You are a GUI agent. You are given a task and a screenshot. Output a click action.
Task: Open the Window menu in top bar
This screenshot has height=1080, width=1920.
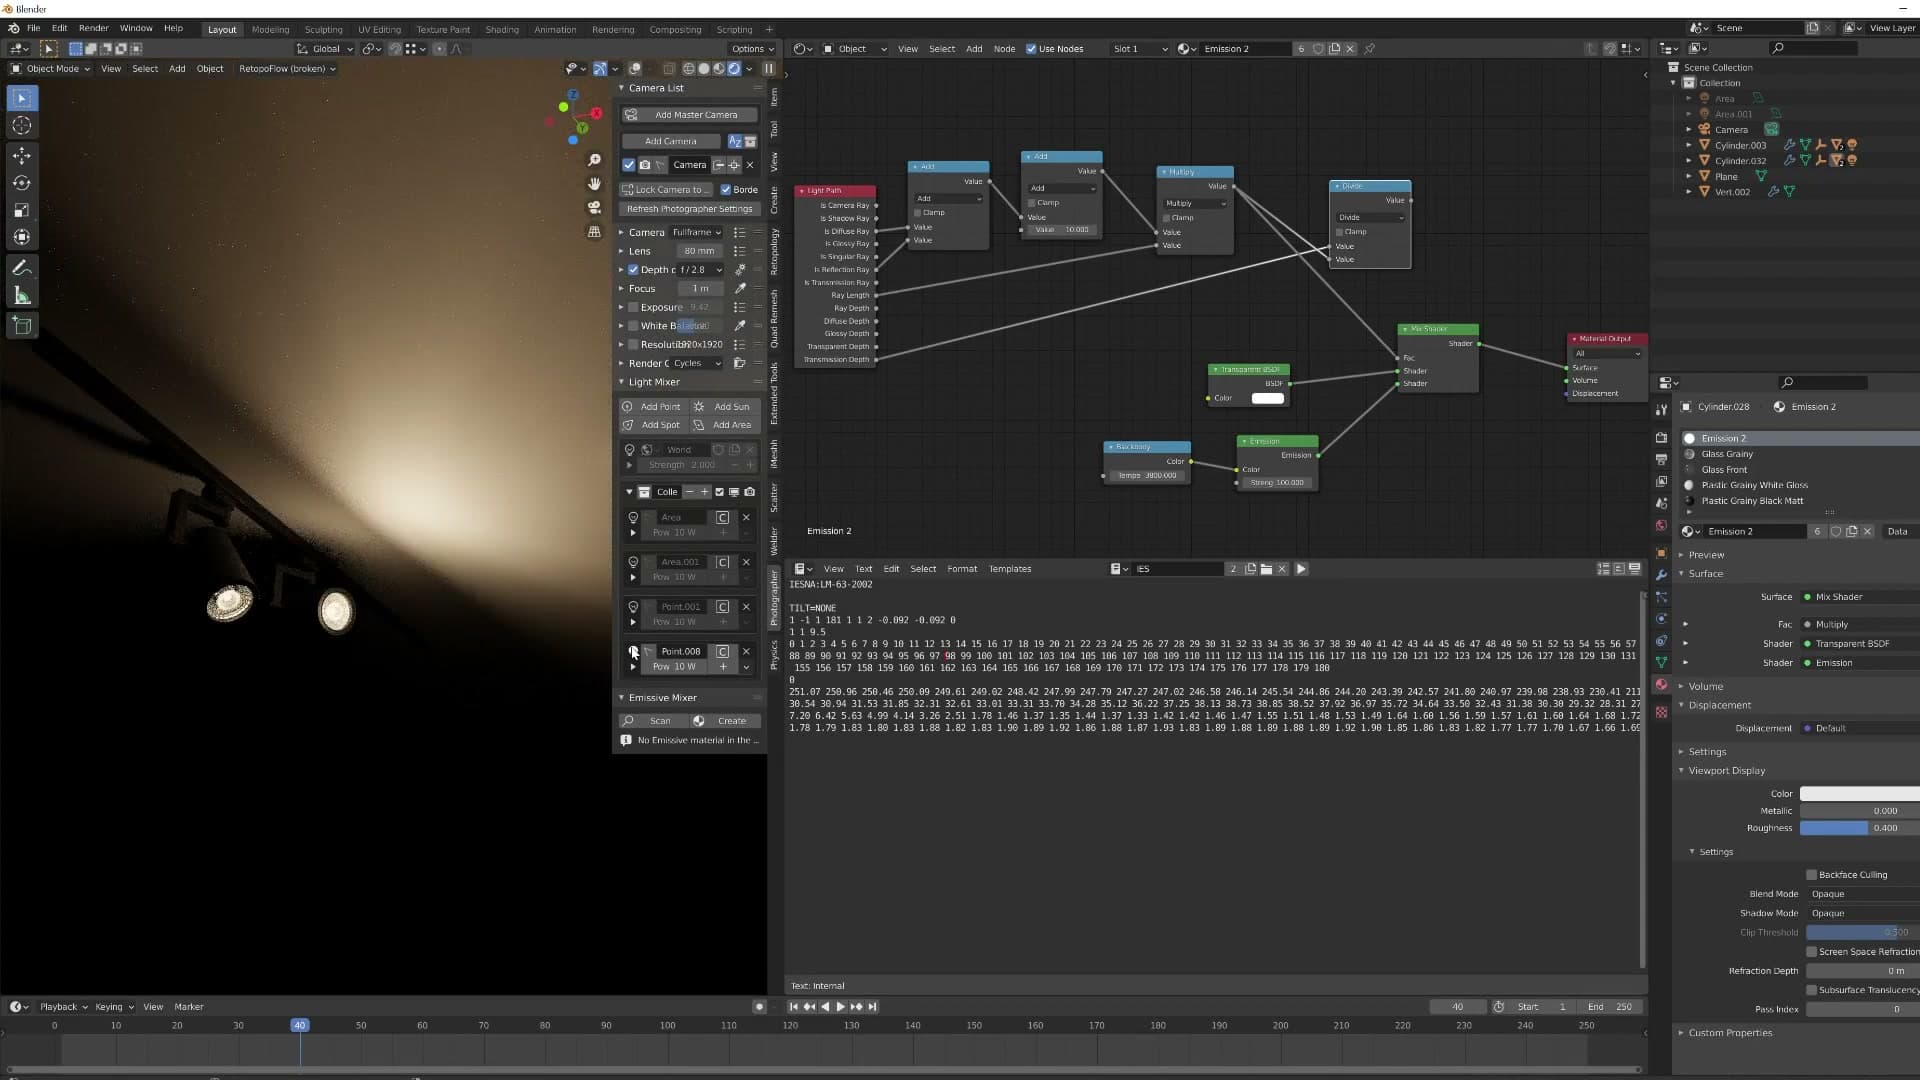point(136,28)
